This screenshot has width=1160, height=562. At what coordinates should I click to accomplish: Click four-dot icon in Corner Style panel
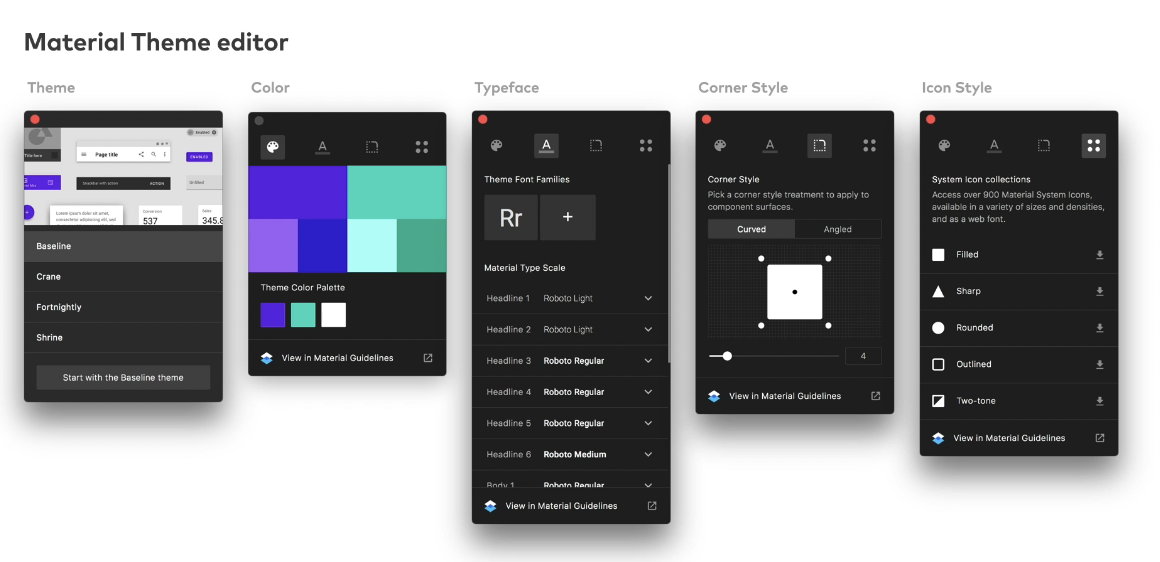tap(869, 146)
